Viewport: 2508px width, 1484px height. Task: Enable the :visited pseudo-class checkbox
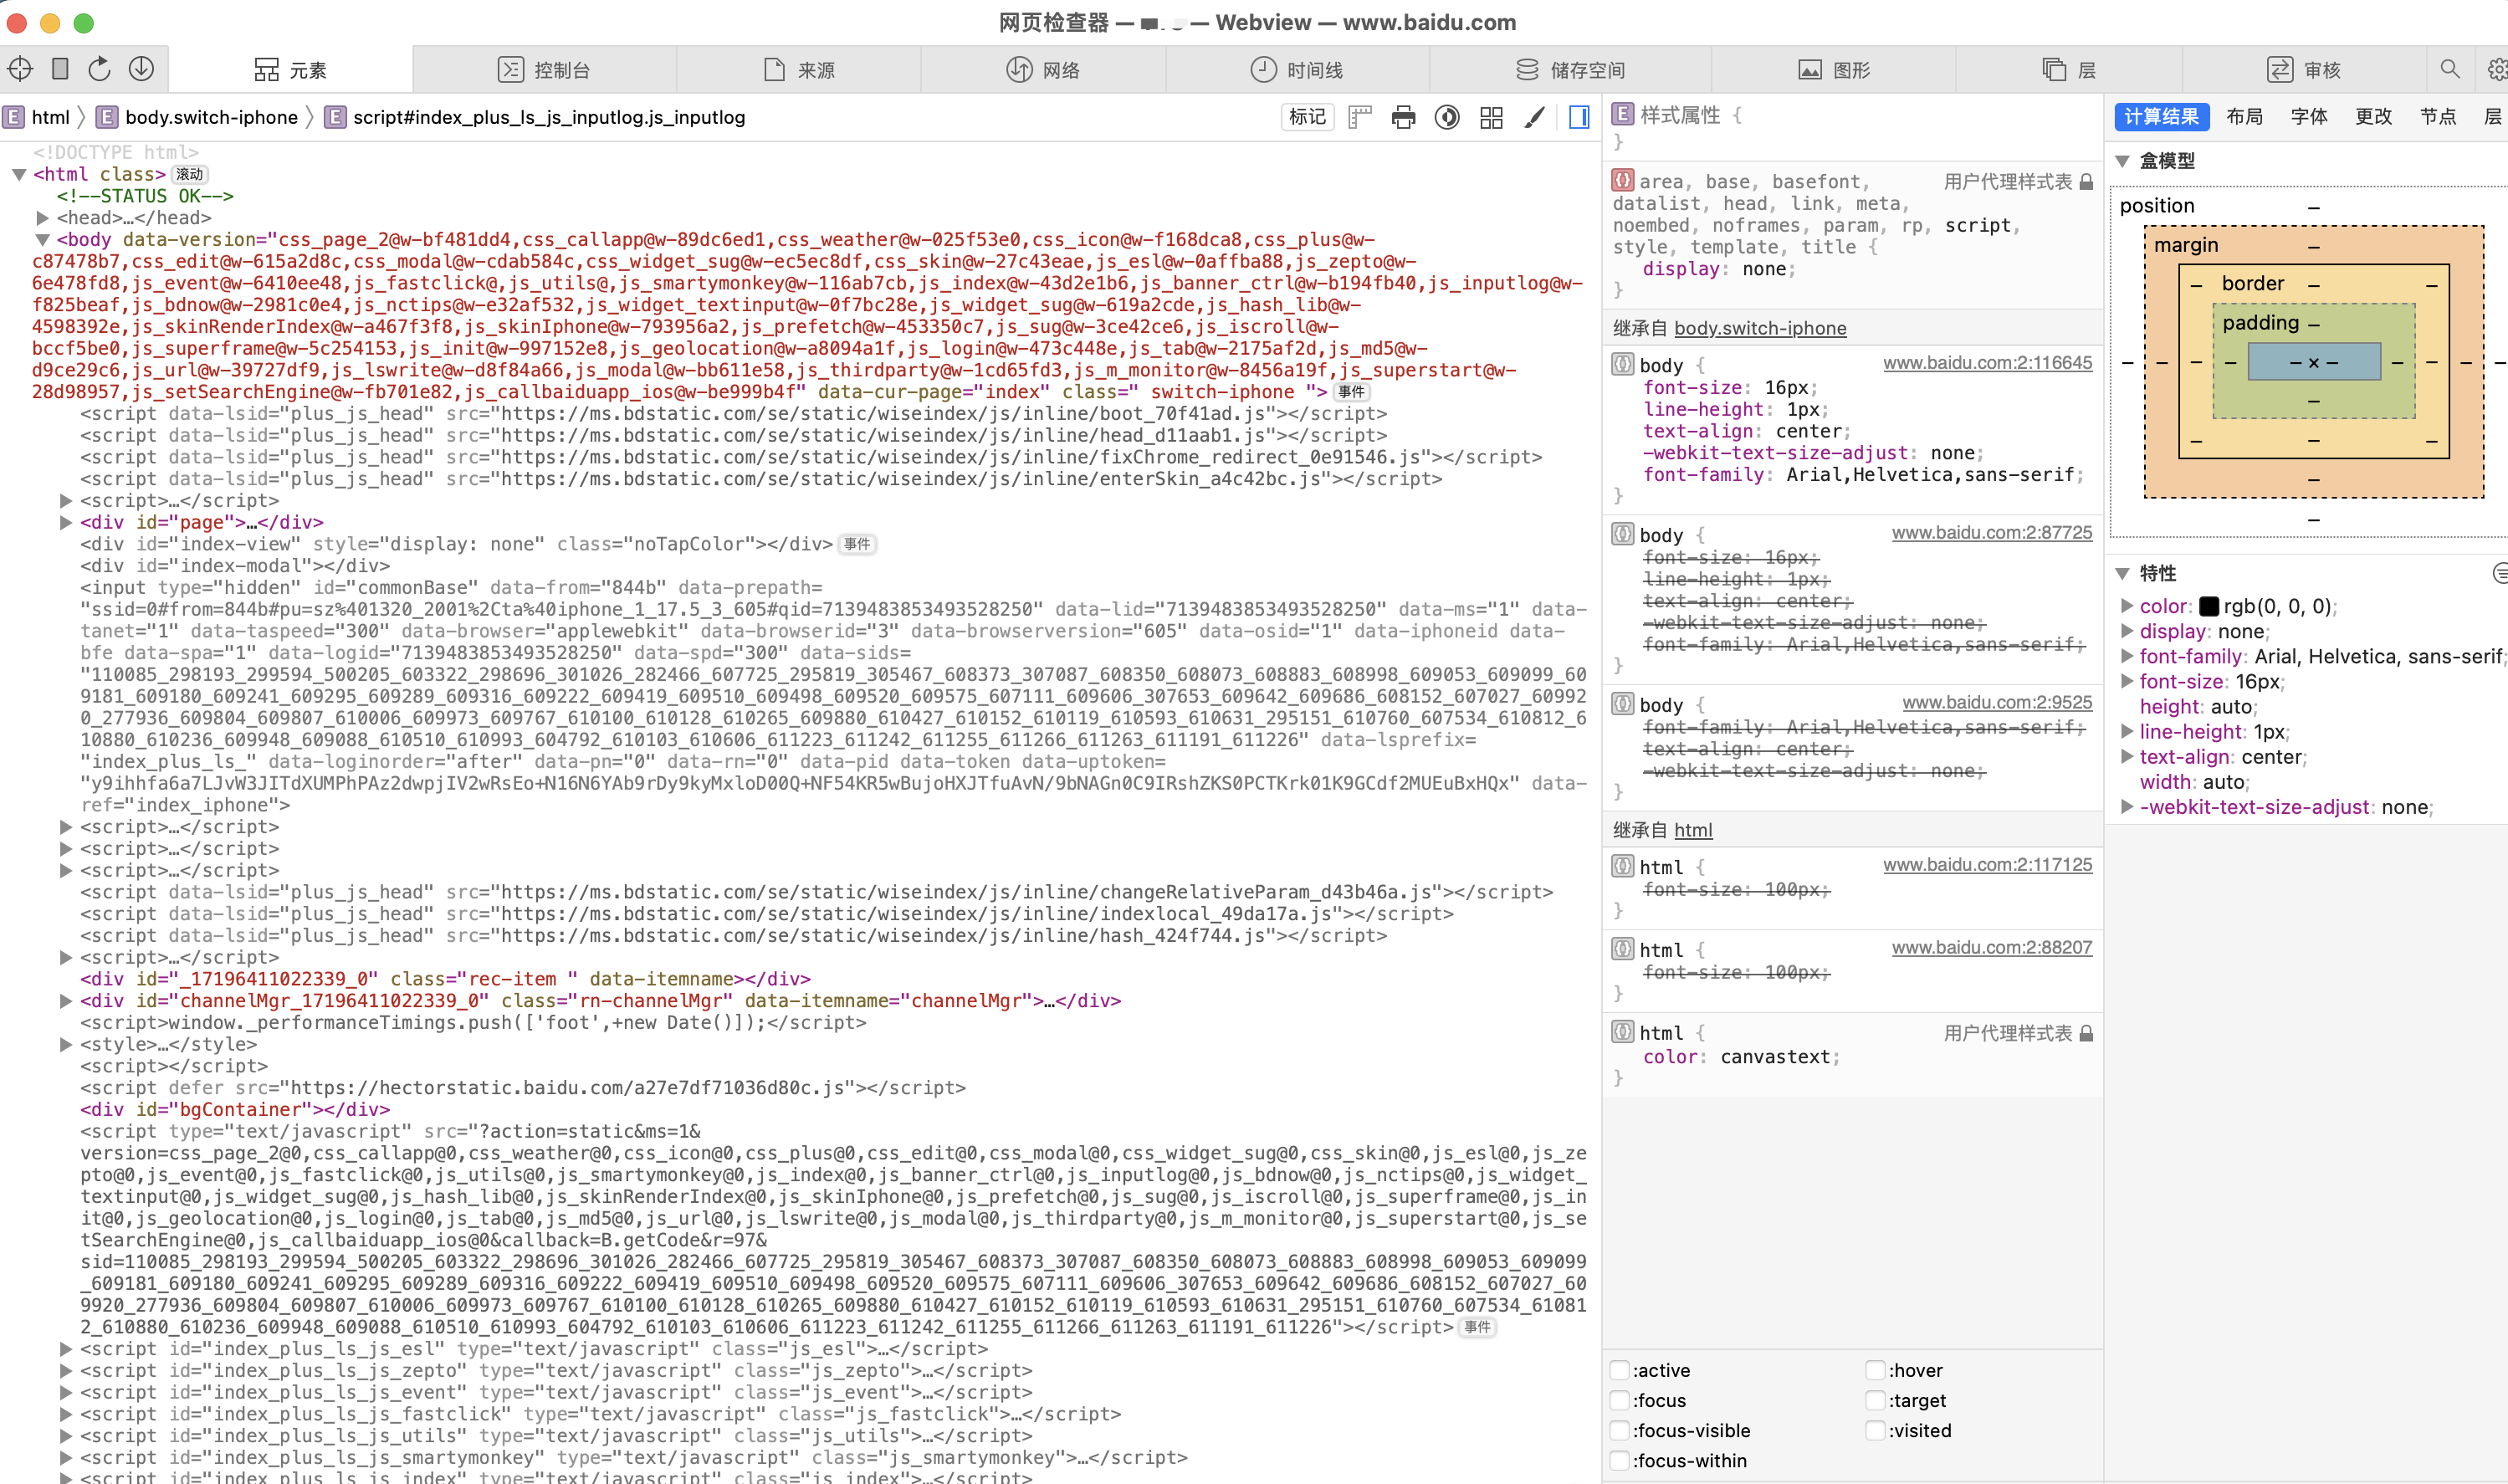[x=1875, y=1430]
